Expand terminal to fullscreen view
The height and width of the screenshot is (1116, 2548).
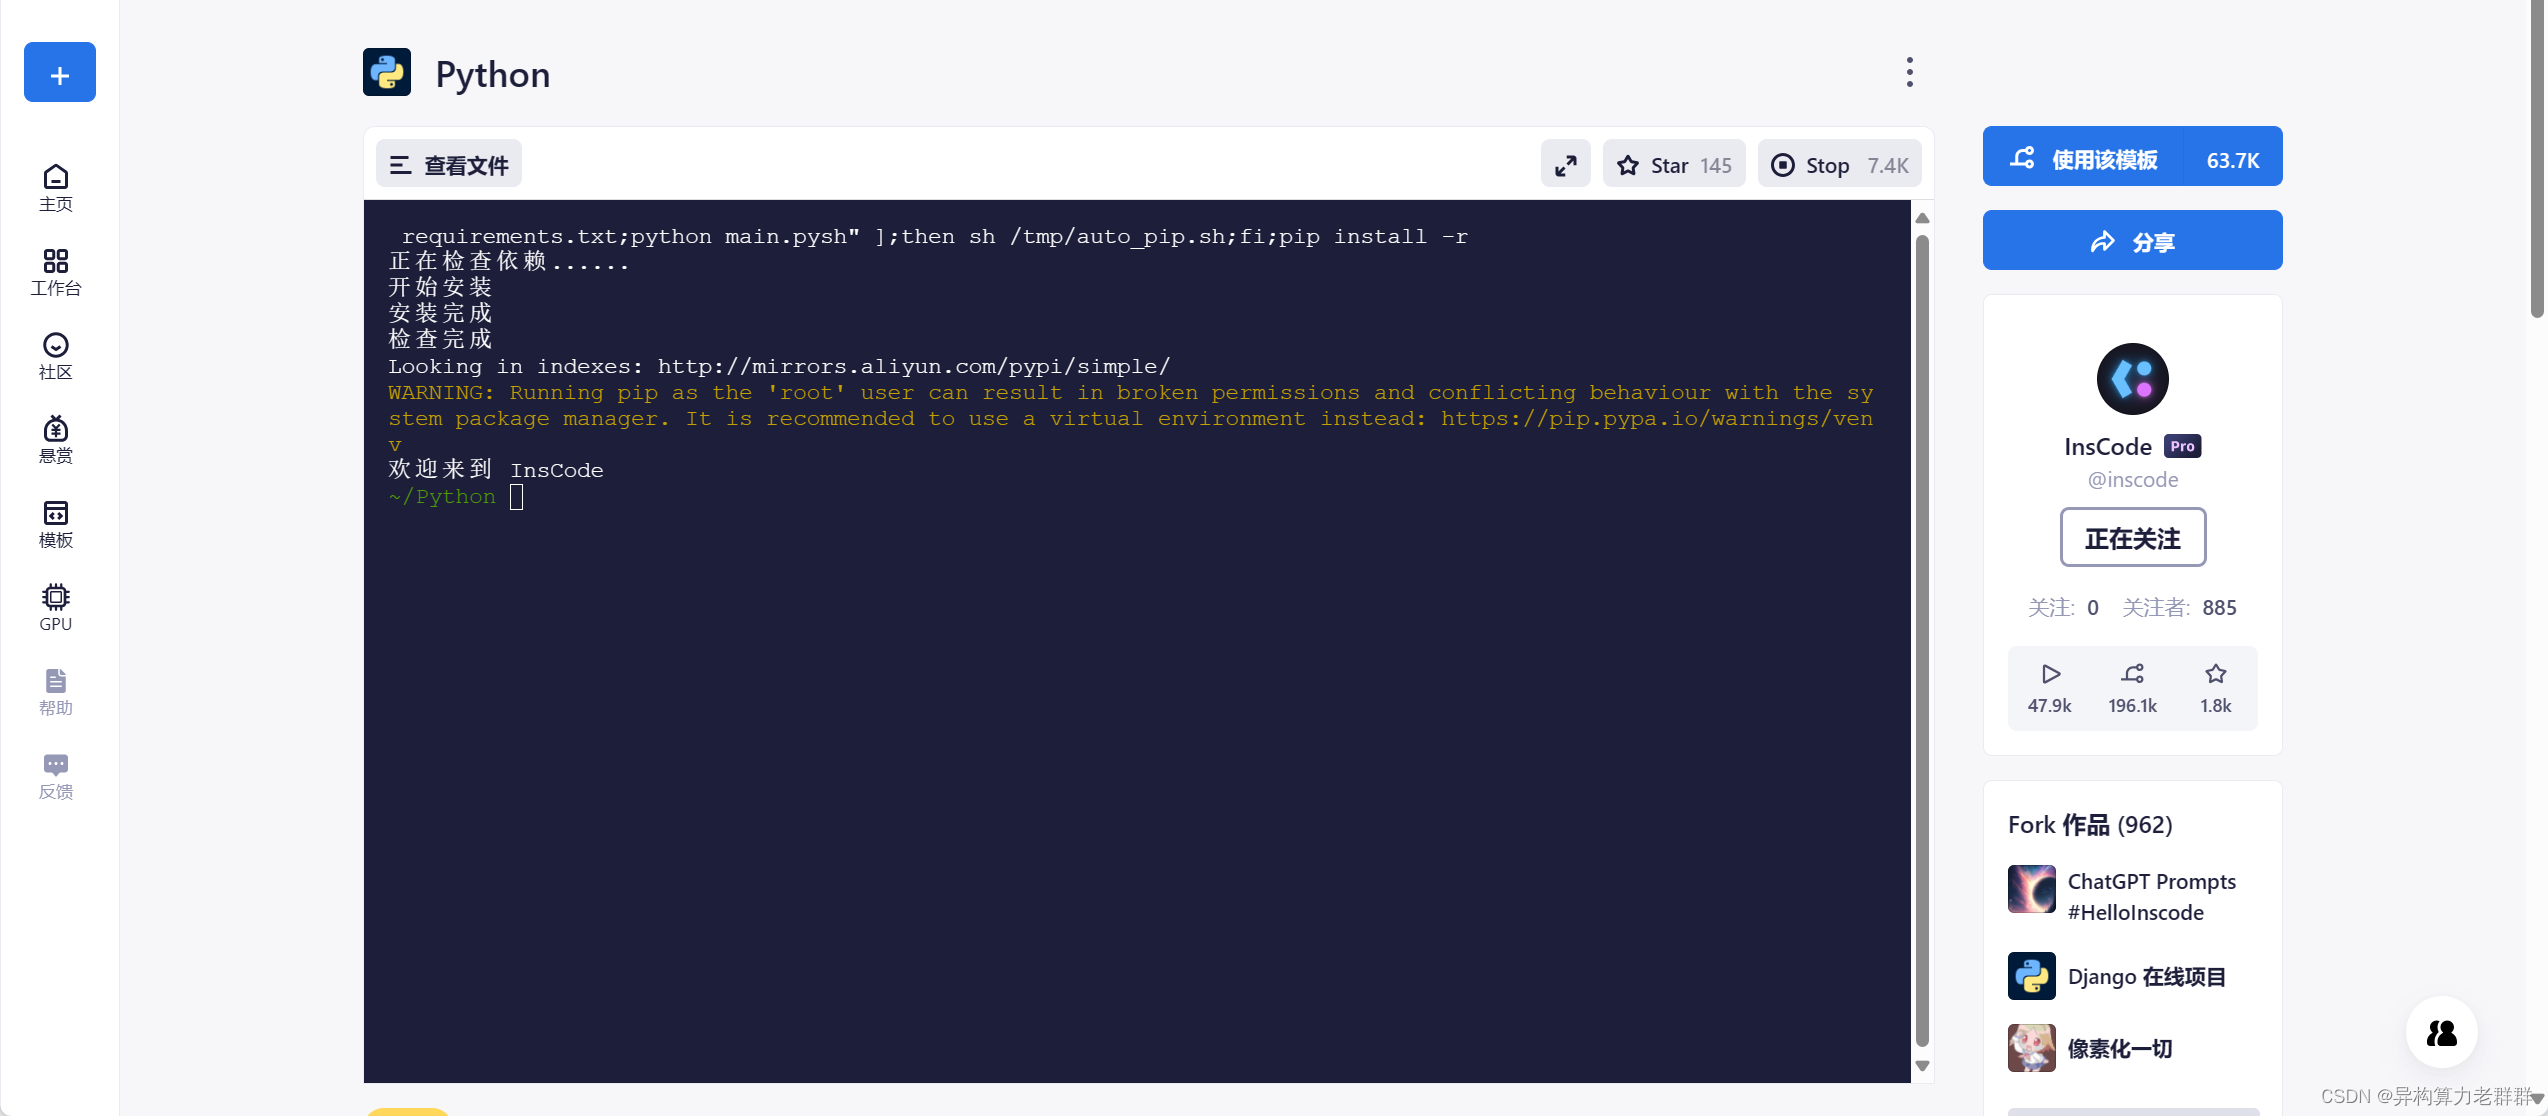pos(1565,165)
